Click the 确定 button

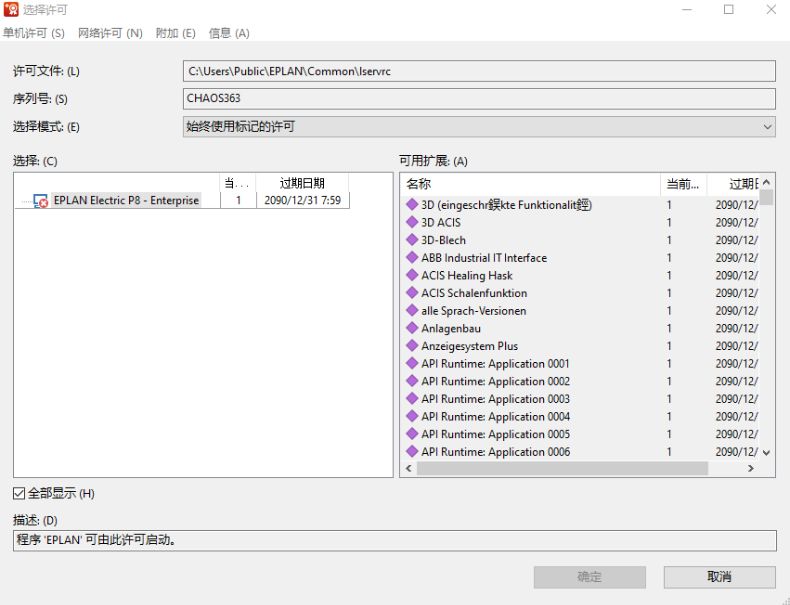[589, 577]
